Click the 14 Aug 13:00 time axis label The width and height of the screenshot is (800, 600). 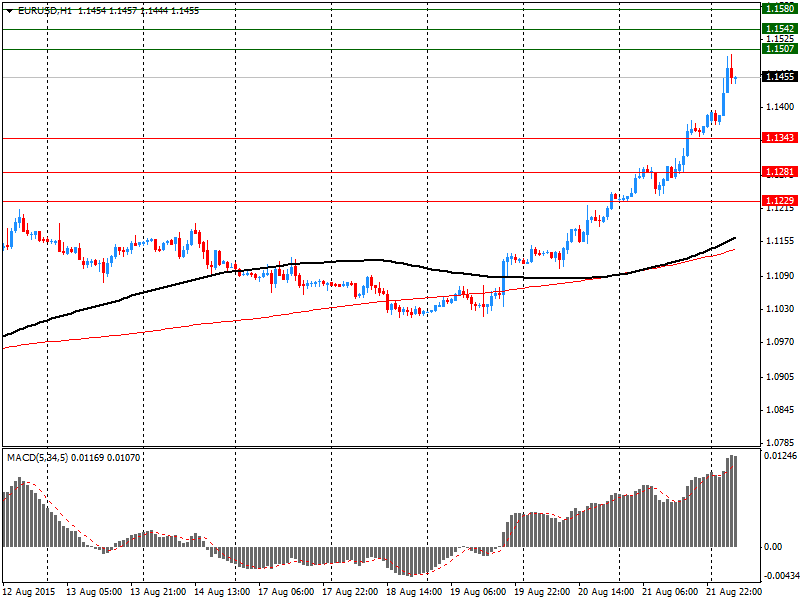(222, 592)
